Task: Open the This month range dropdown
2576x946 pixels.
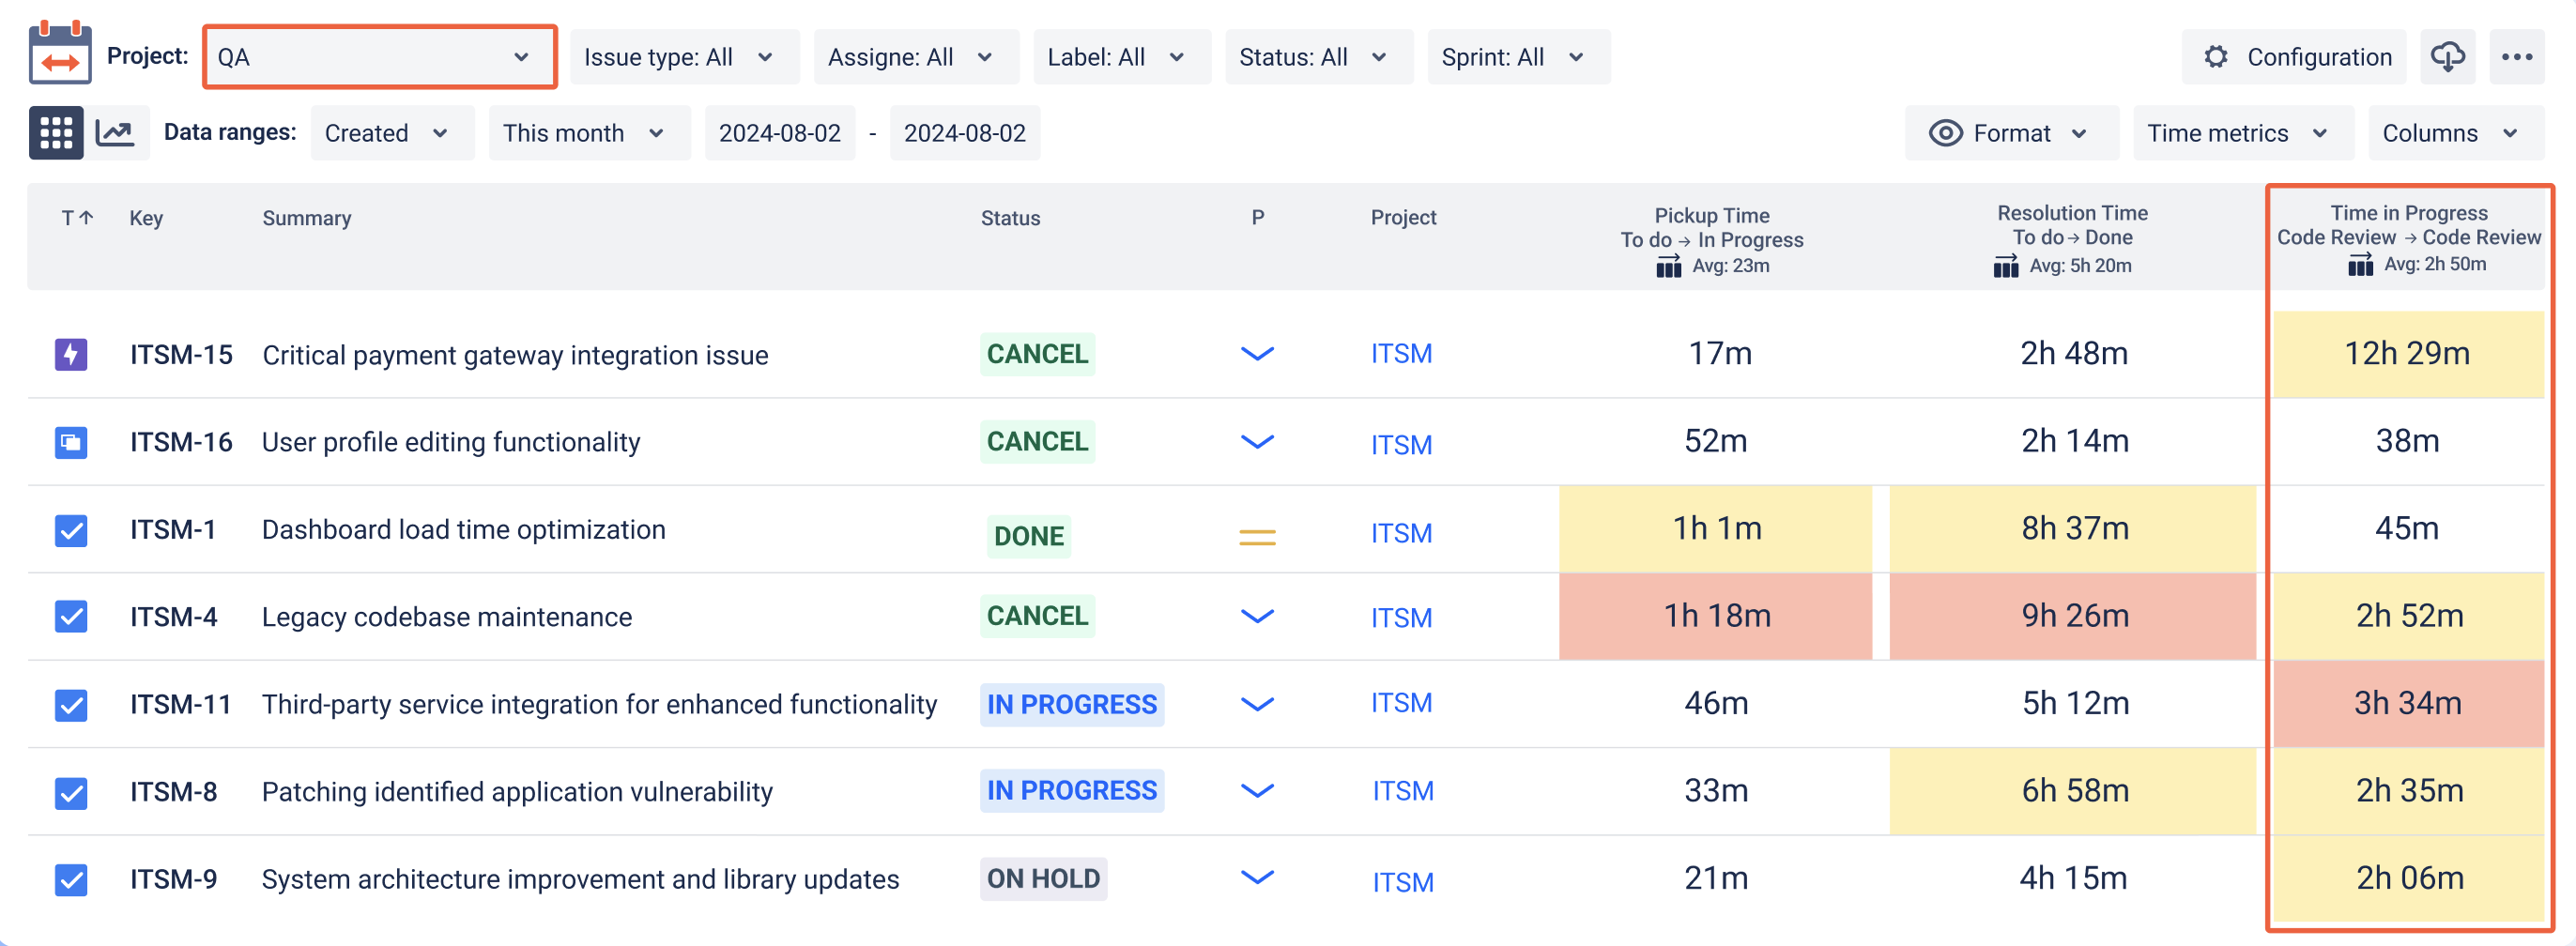Action: pyautogui.click(x=589, y=133)
